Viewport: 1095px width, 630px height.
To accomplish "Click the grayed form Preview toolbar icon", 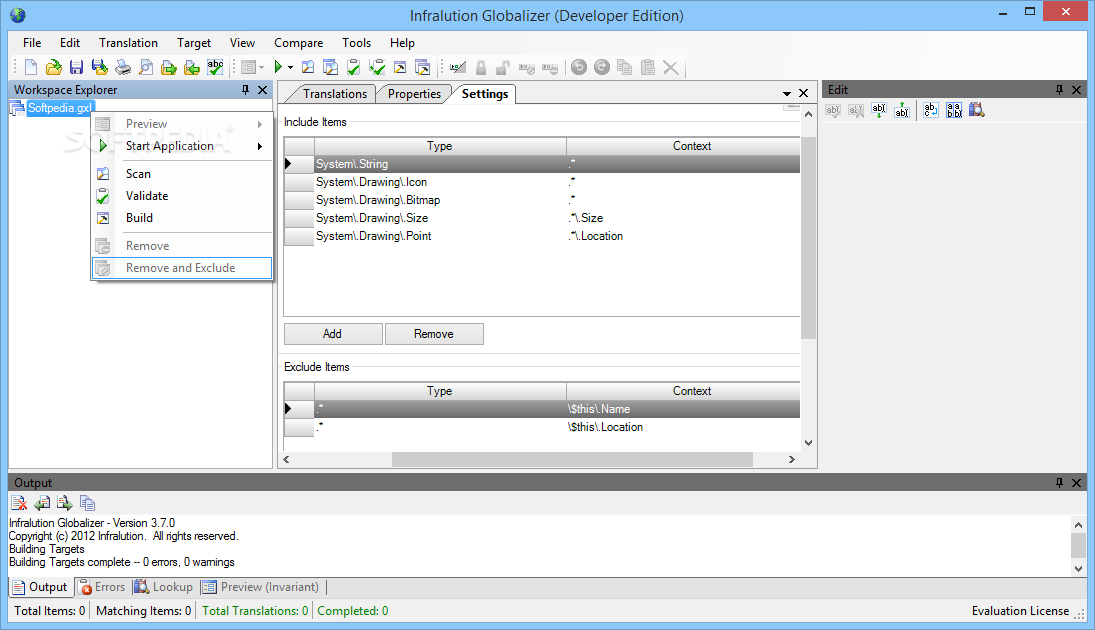I will [248, 67].
